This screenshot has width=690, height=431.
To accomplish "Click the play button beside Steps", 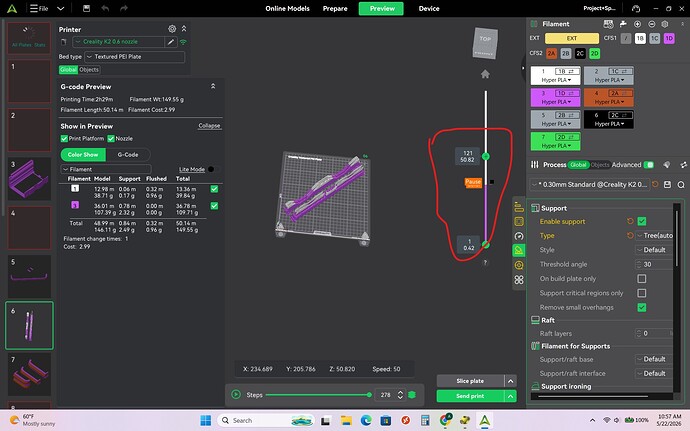I will point(236,394).
